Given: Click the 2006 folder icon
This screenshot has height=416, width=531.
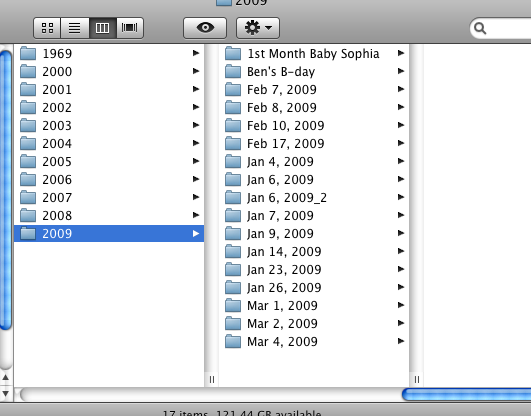Looking at the screenshot, I should (28, 179).
